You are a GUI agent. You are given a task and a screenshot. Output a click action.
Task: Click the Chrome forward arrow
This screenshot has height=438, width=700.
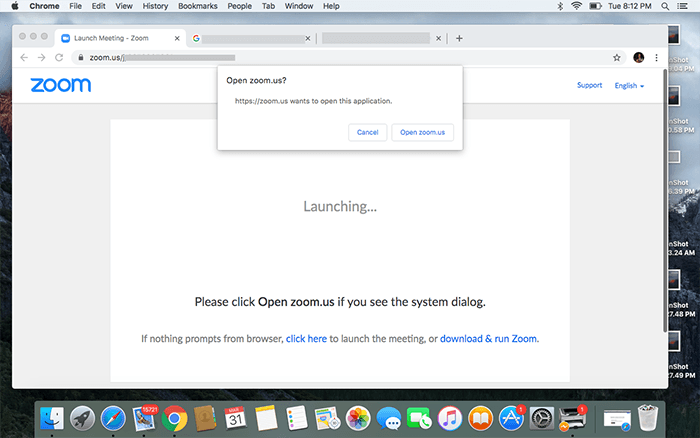[42, 58]
